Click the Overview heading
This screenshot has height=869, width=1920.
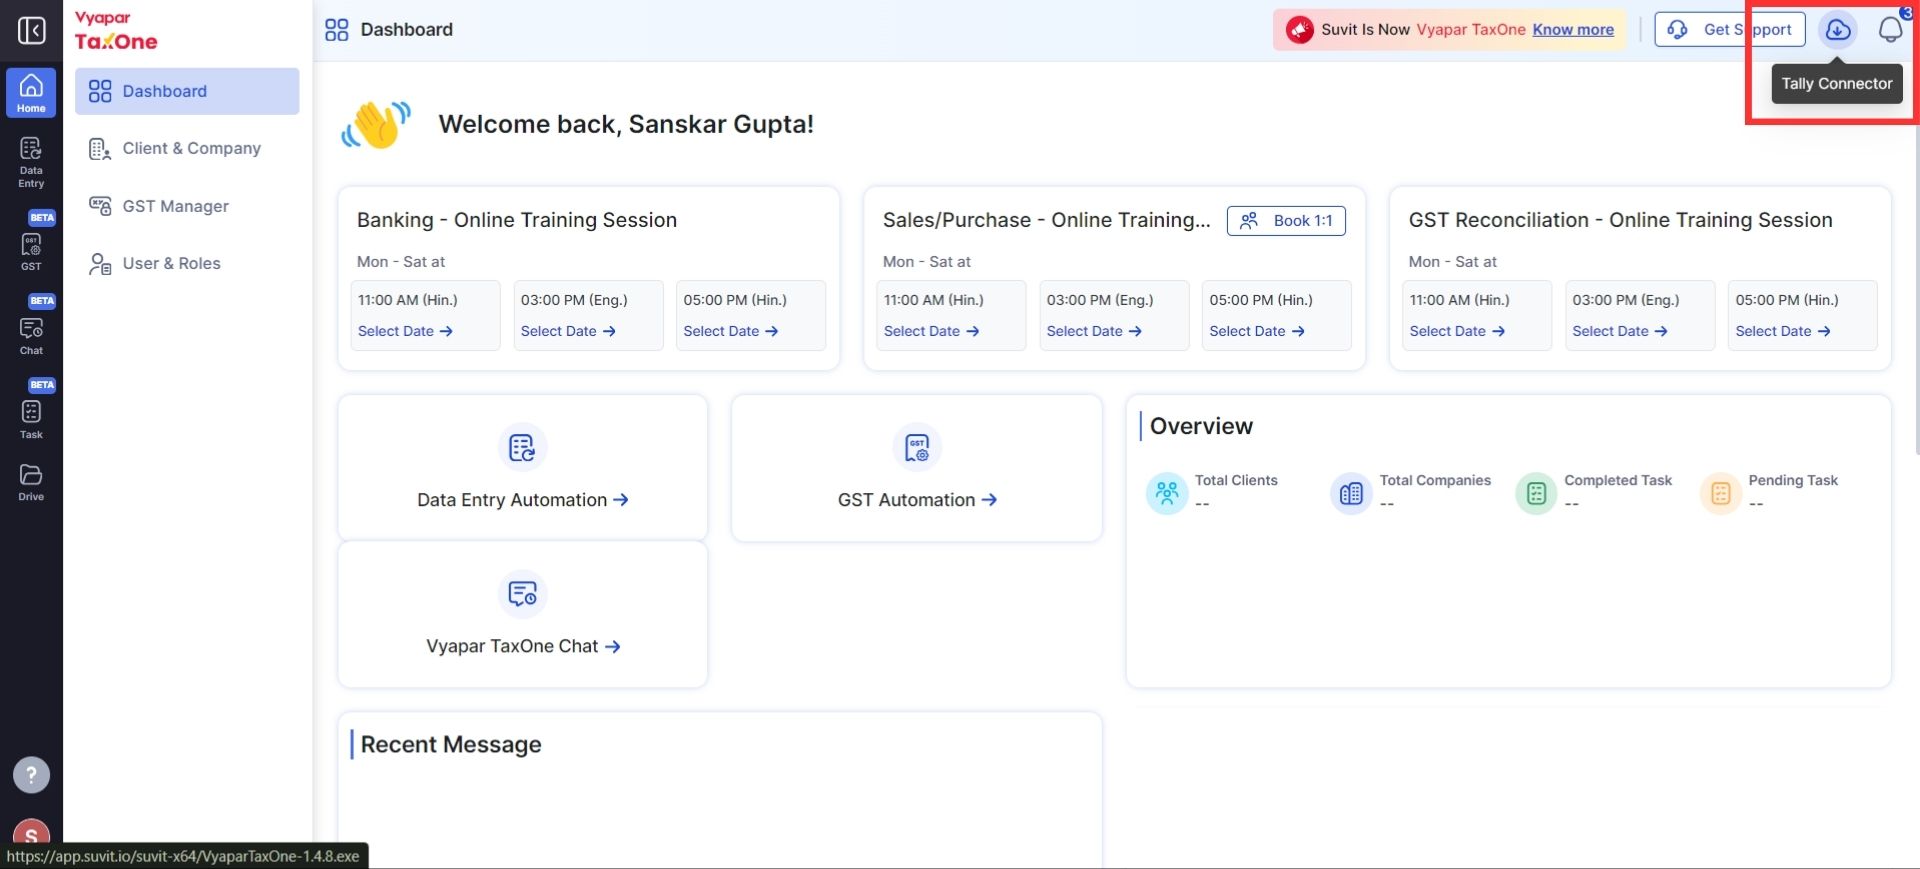pyautogui.click(x=1201, y=426)
